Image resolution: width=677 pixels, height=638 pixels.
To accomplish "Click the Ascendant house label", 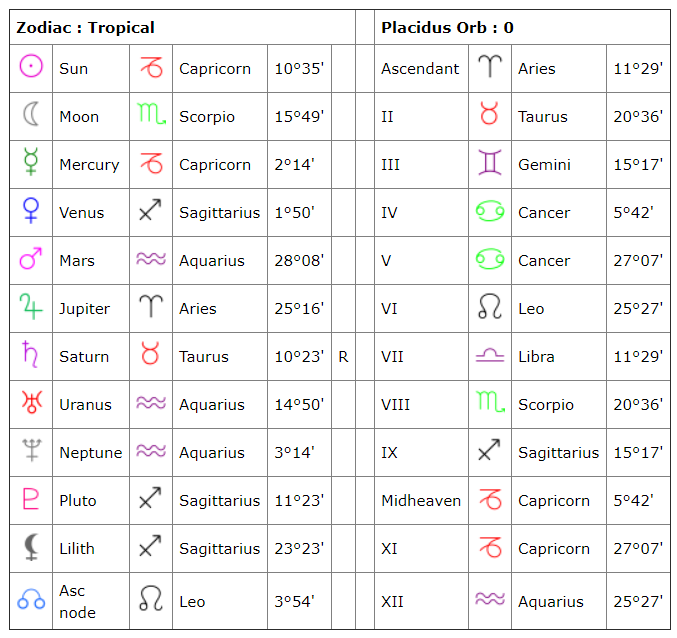I will coord(420,68).
